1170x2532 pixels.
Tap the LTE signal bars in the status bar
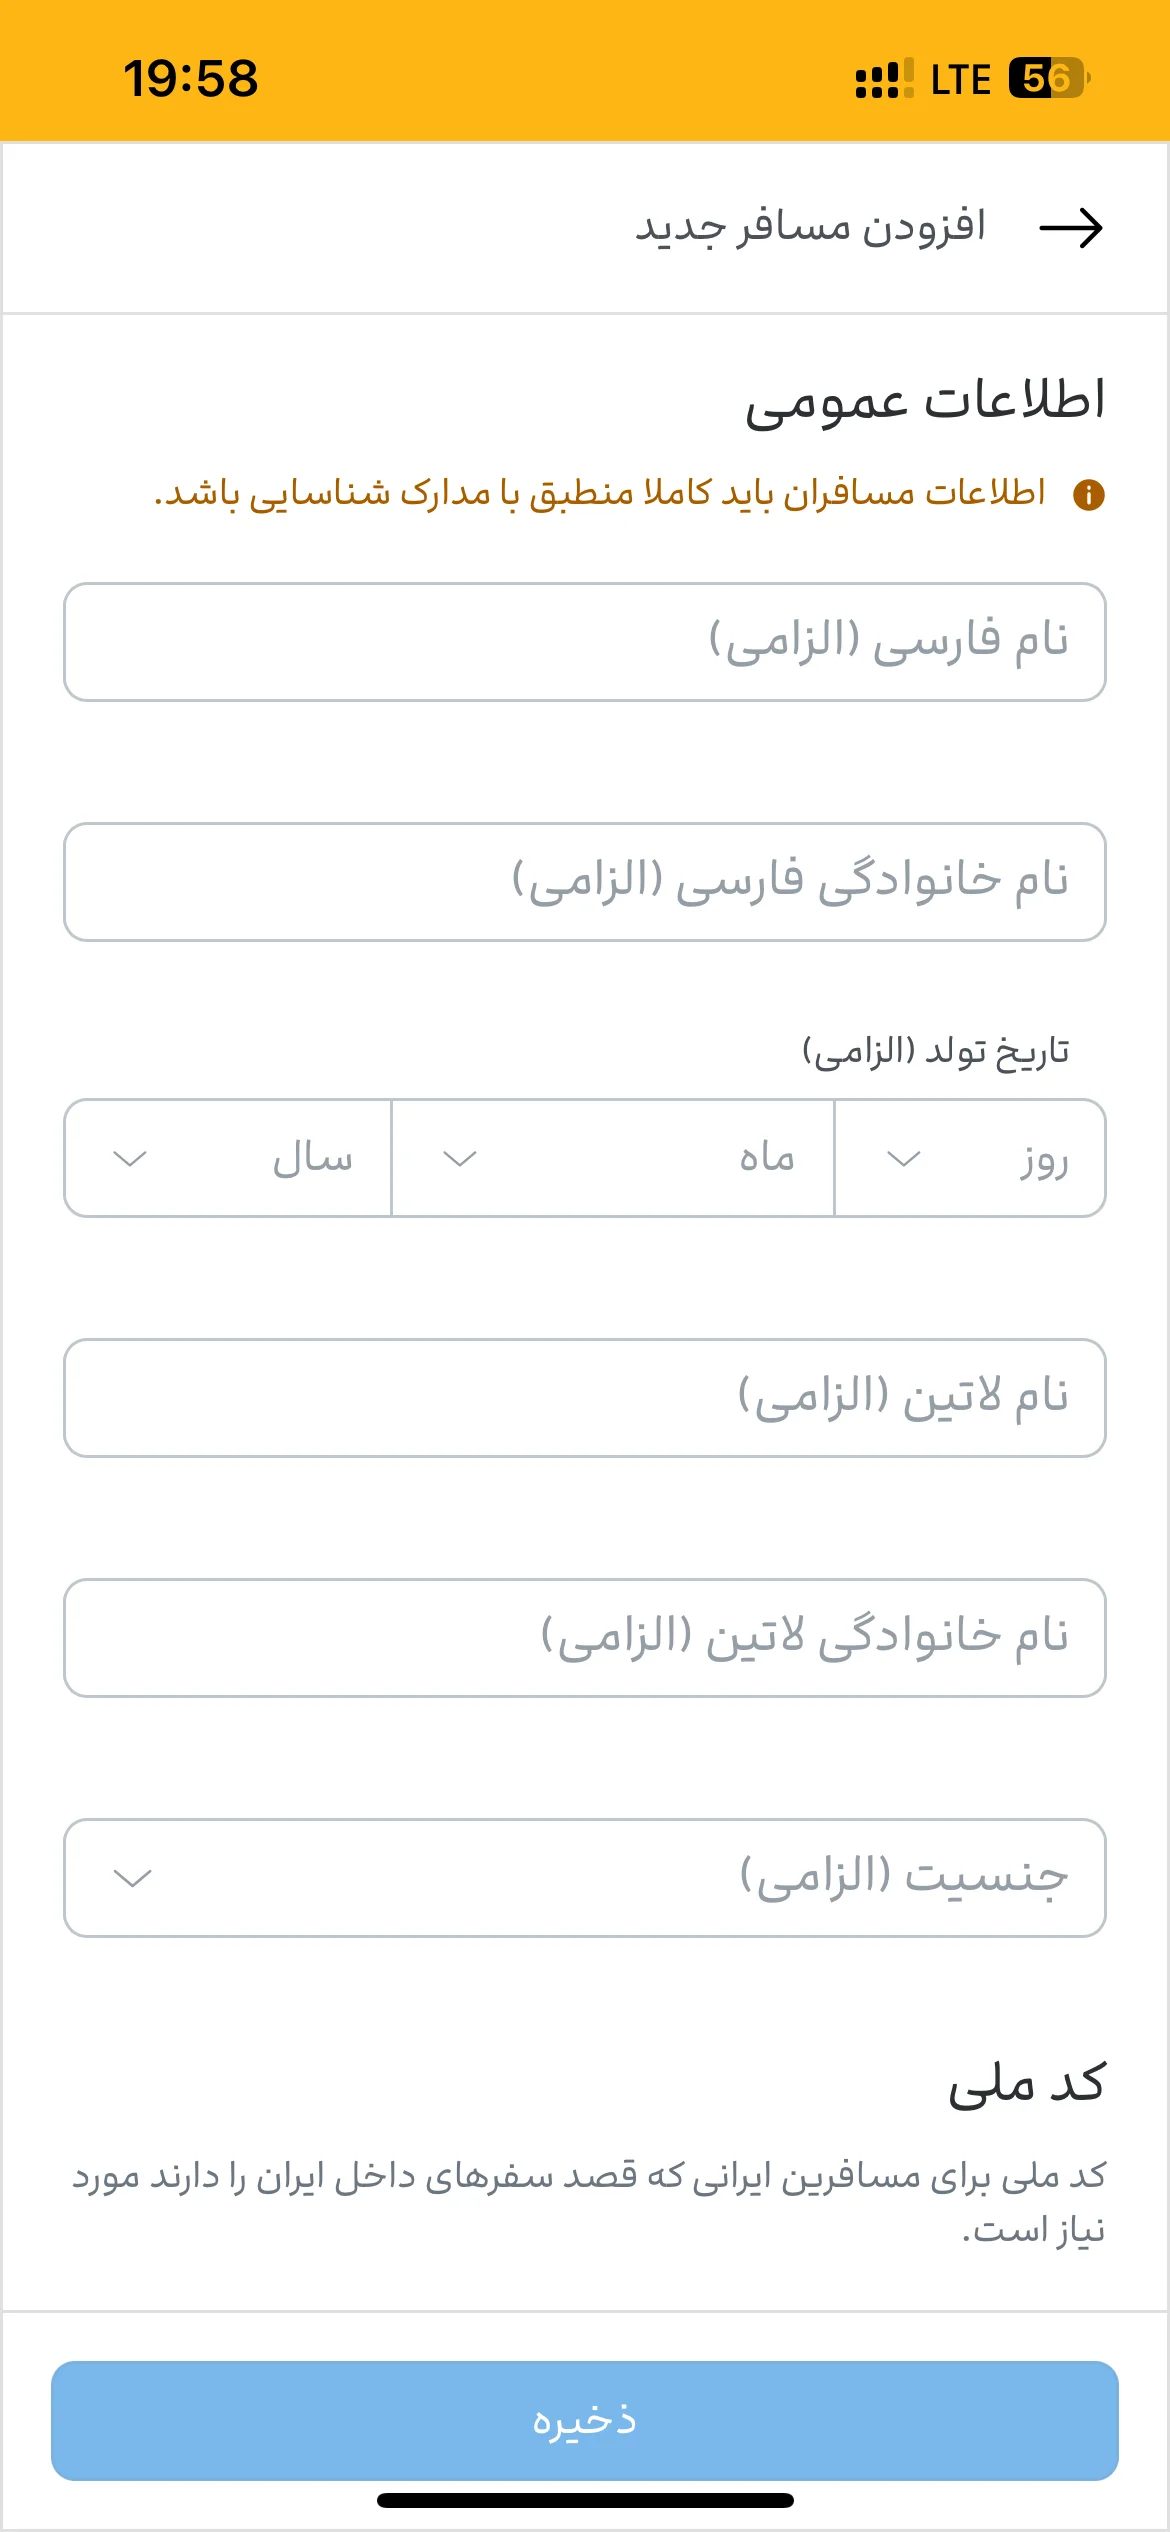coord(884,78)
